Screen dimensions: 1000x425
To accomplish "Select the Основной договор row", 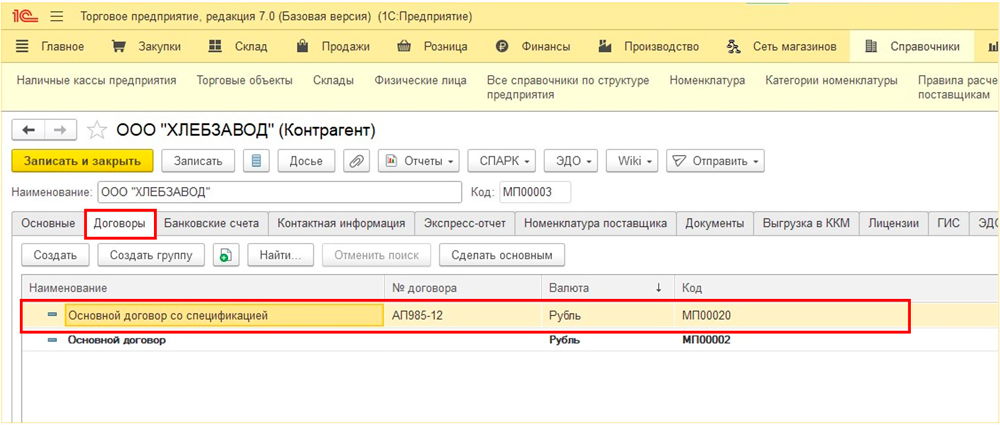I will pyautogui.click(x=116, y=340).
